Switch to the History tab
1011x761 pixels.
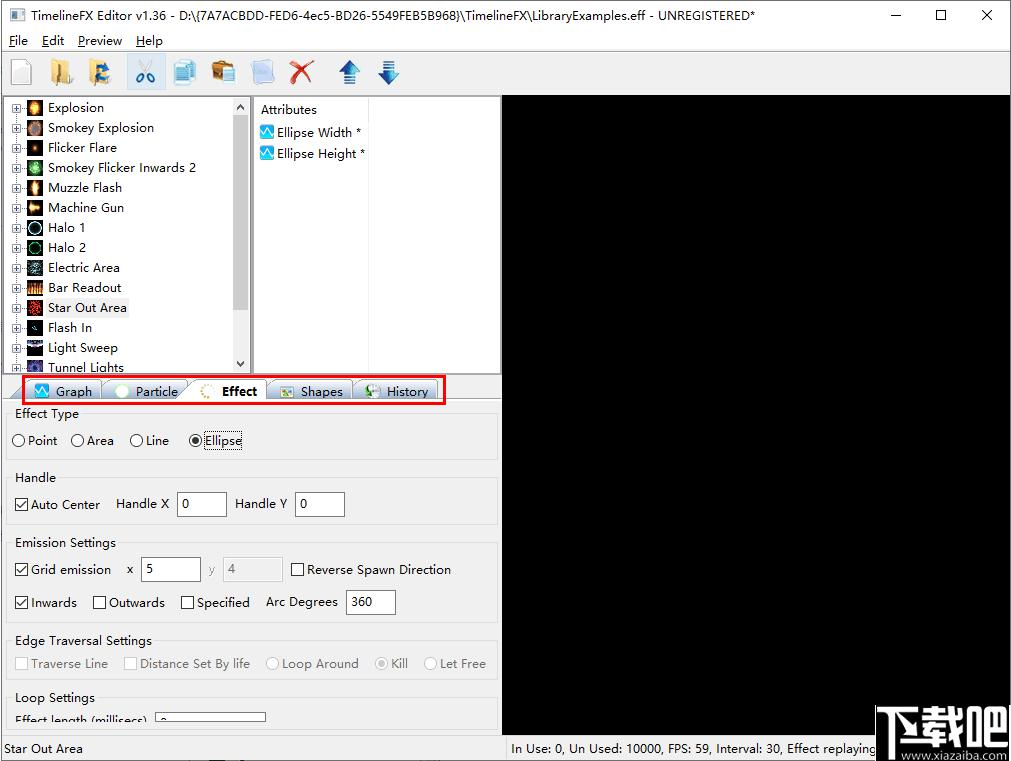[396, 391]
